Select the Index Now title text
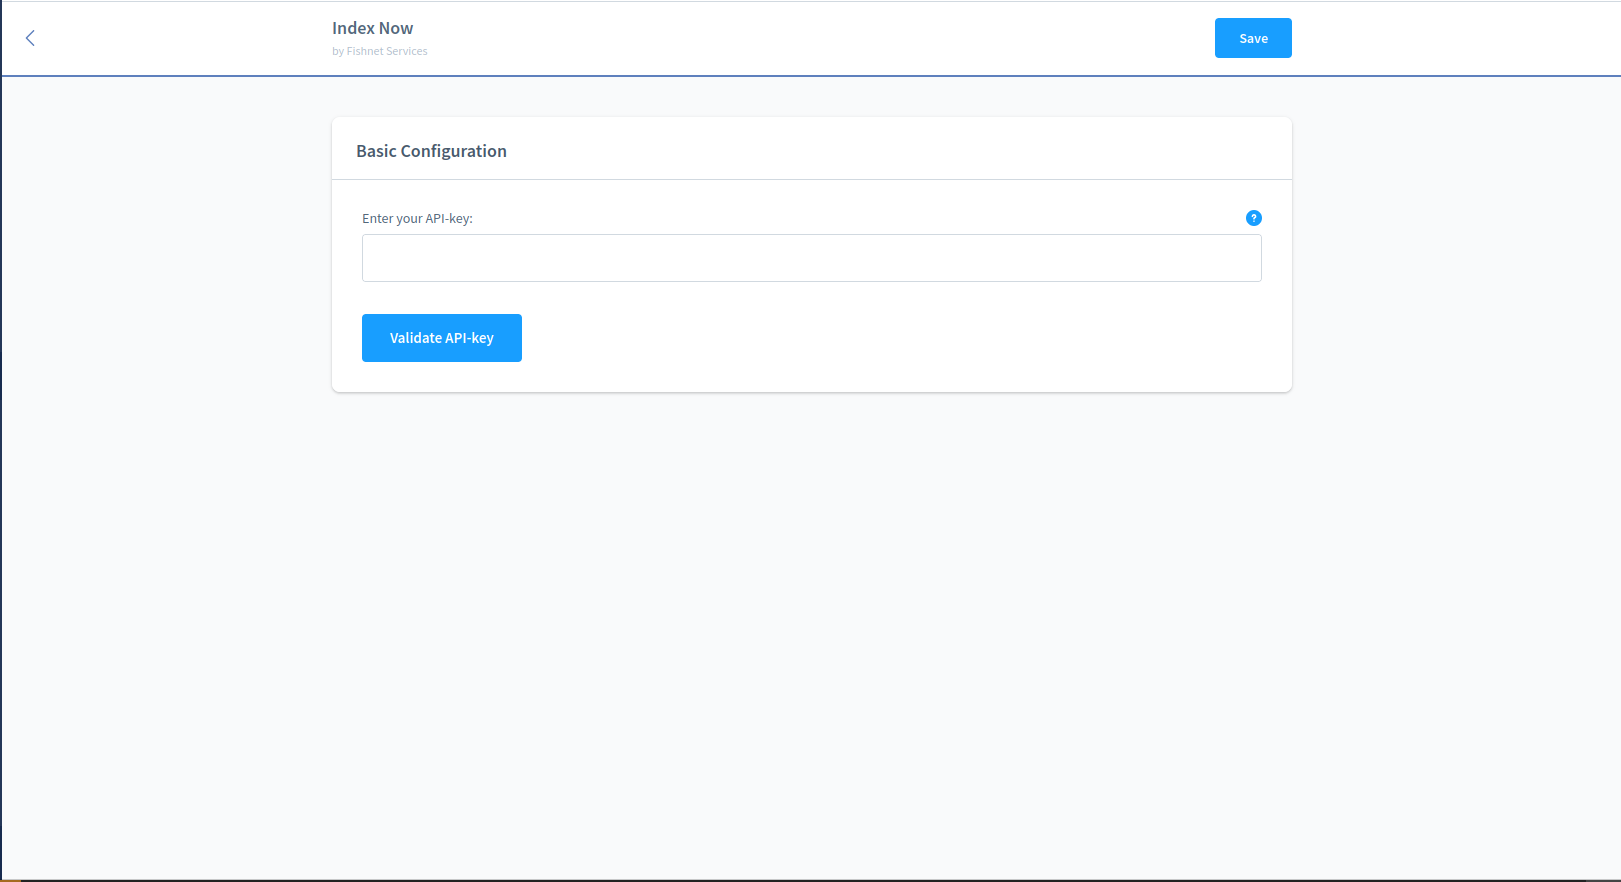1621x882 pixels. pos(372,28)
